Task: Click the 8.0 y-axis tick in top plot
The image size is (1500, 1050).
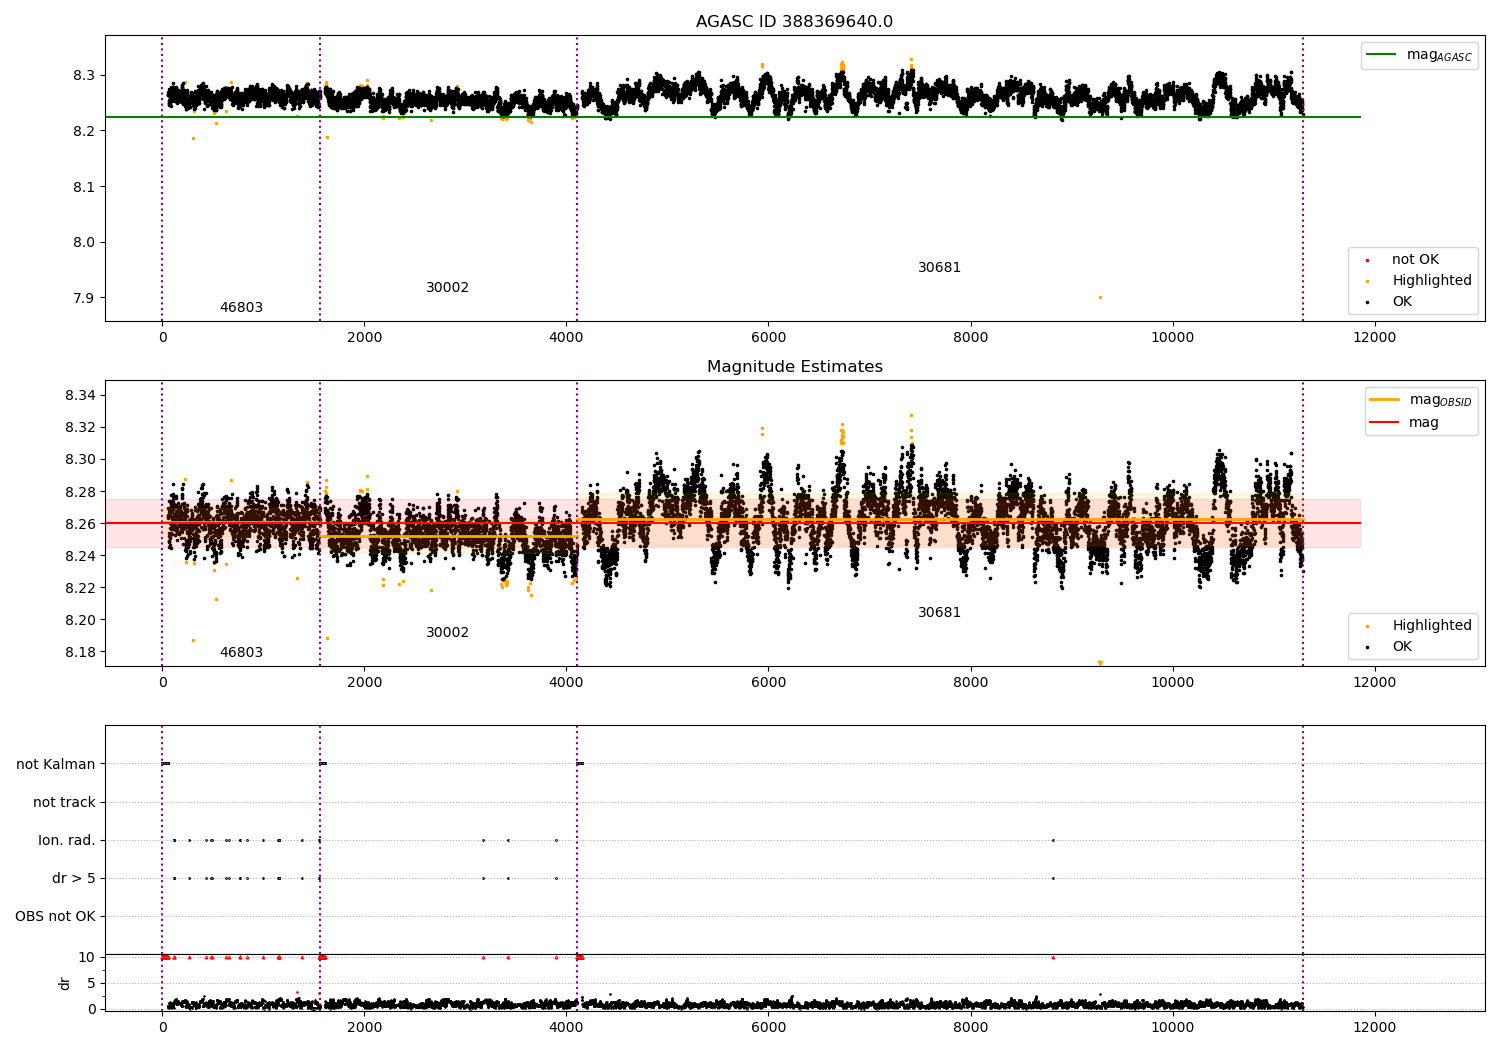Action: point(84,243)
